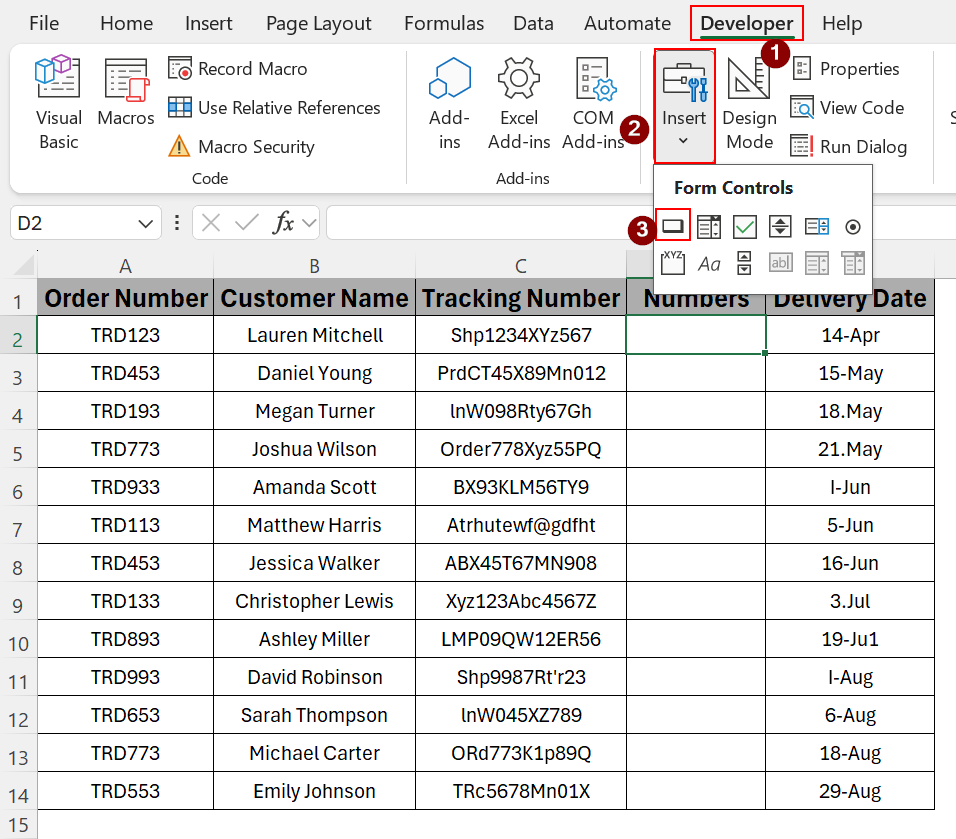The image size is (956, 839).
Task: Toggle Design Mode
Action: coord(749,105)
